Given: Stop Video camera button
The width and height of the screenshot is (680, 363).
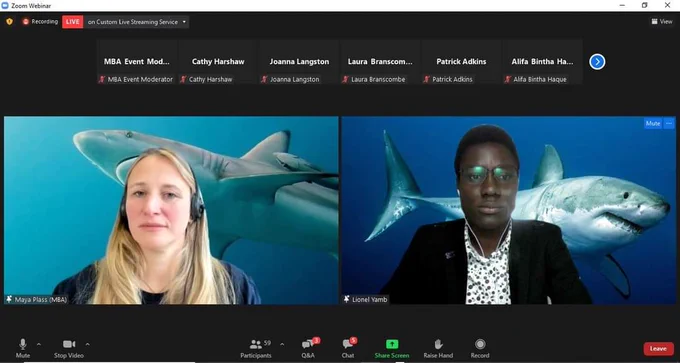Looking at the screenshot, I should [69, 348].
